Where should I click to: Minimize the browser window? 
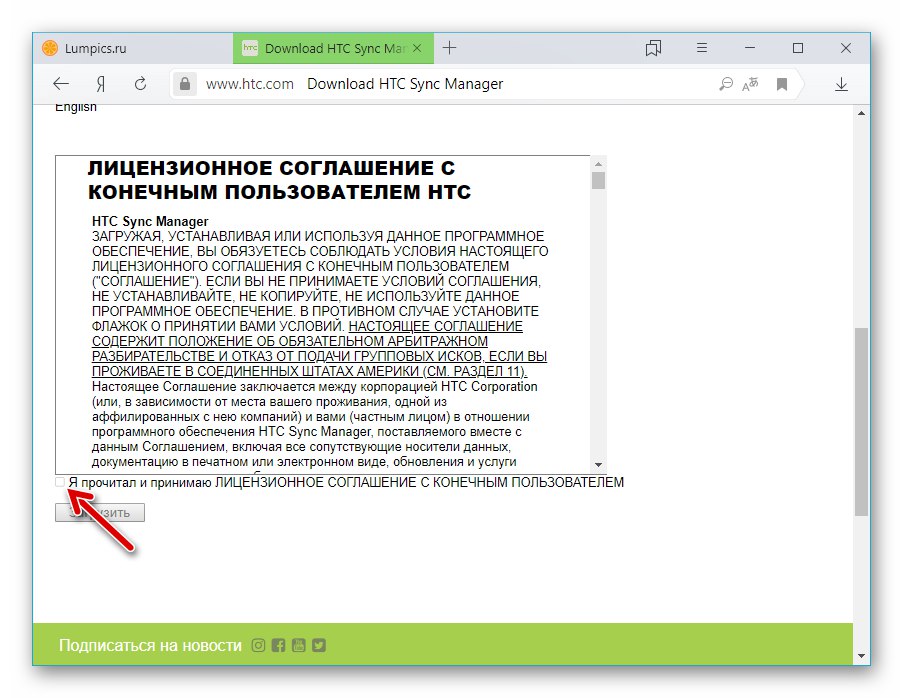750,48
